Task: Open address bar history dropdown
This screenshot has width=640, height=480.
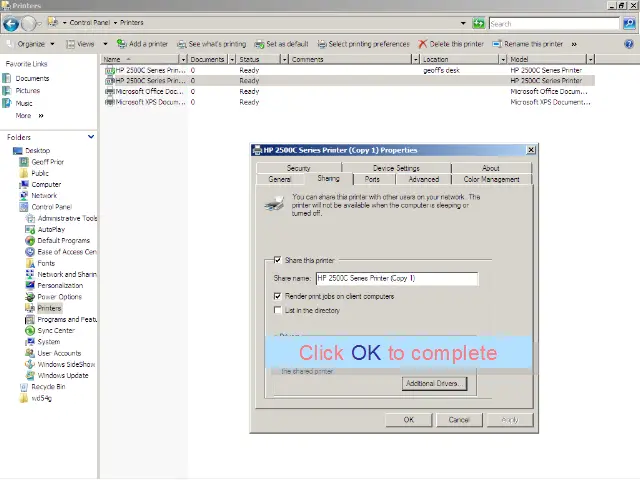Action: click(x=463, y=23)
